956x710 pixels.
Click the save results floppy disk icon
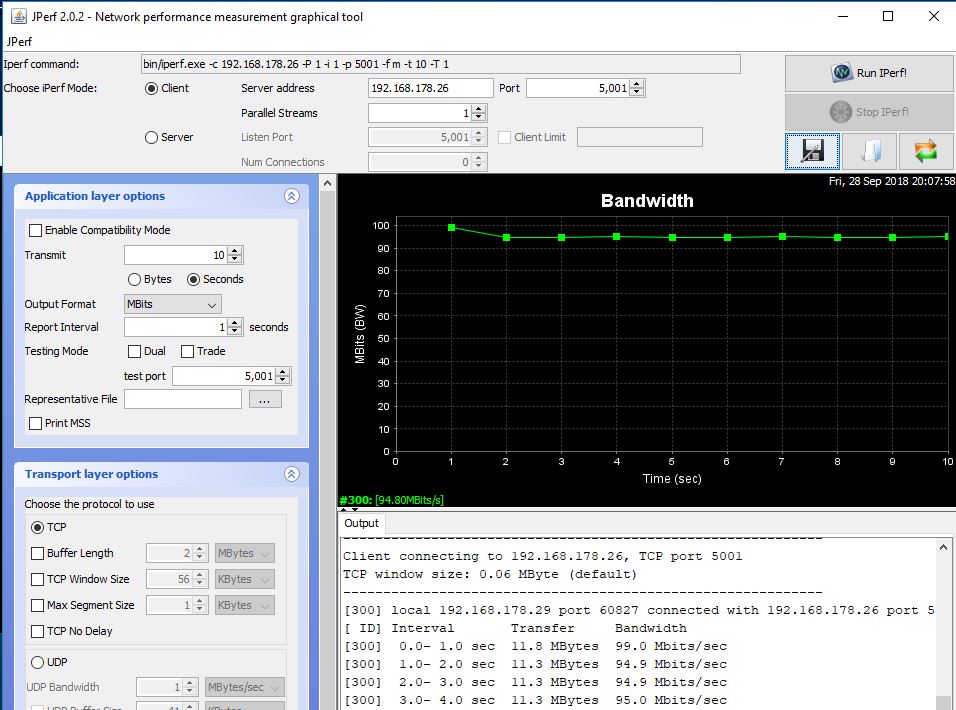(x=812, y=151)
